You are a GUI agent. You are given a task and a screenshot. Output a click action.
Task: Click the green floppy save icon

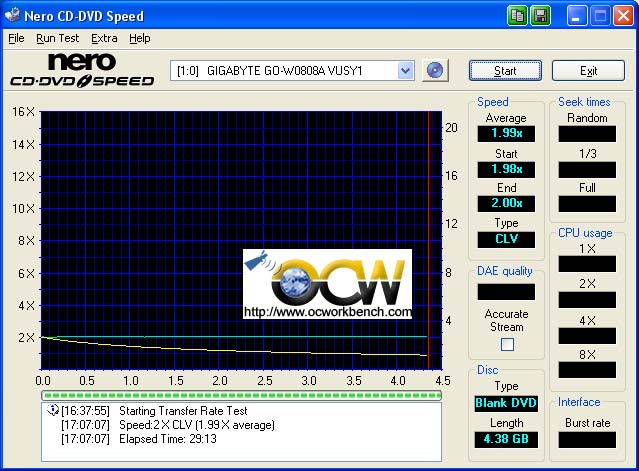point(540,16)
